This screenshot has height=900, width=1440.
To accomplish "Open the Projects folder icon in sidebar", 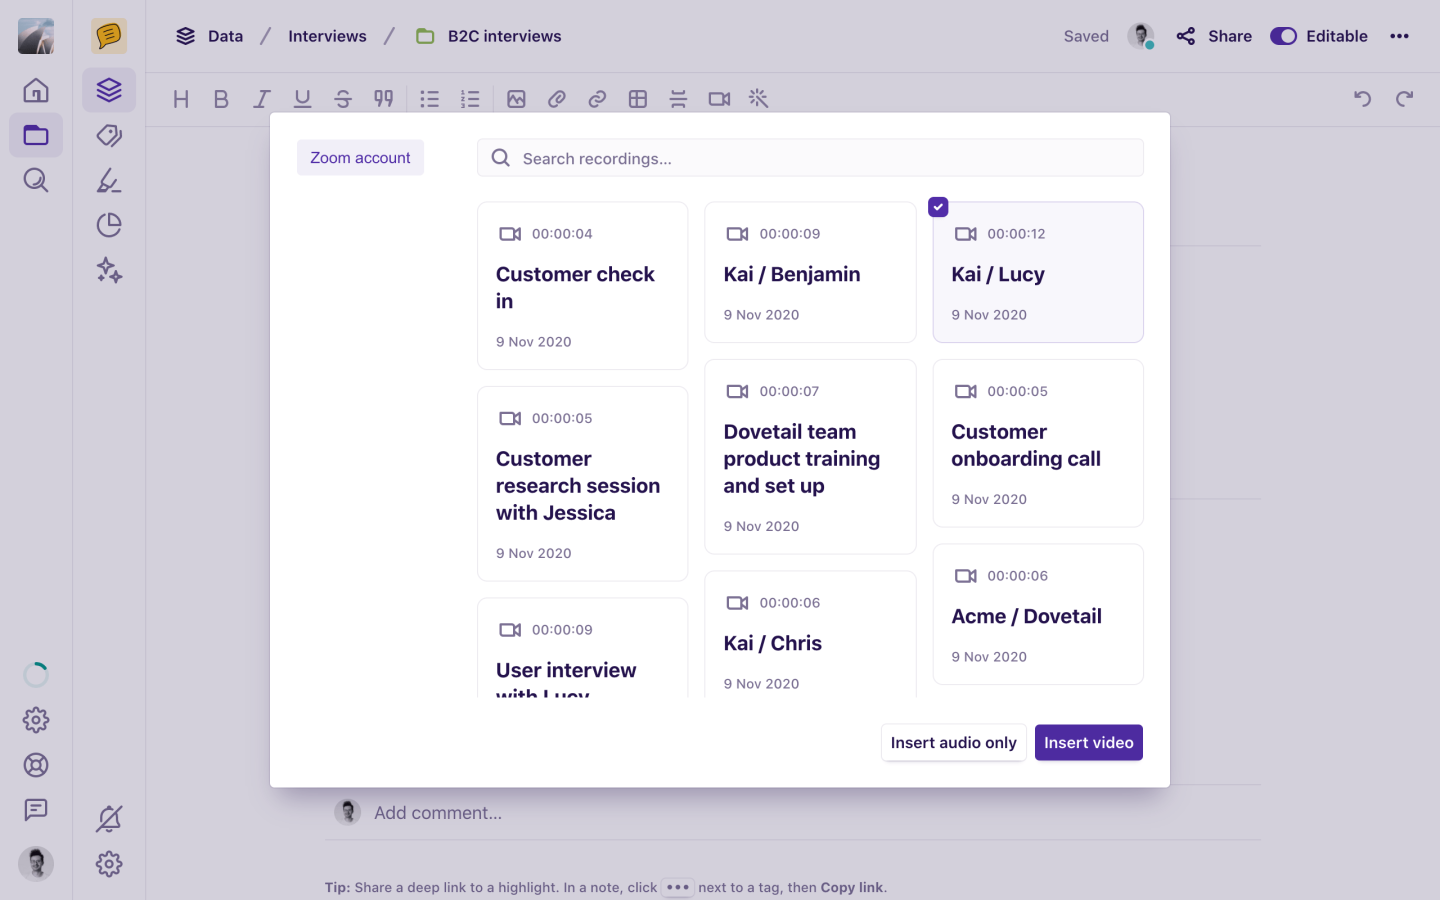I will 36,135.
